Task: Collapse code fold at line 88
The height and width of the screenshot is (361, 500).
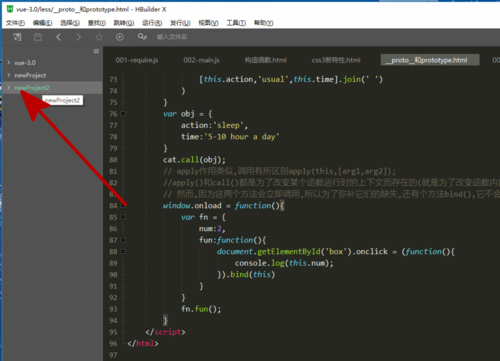Action: 123,251
